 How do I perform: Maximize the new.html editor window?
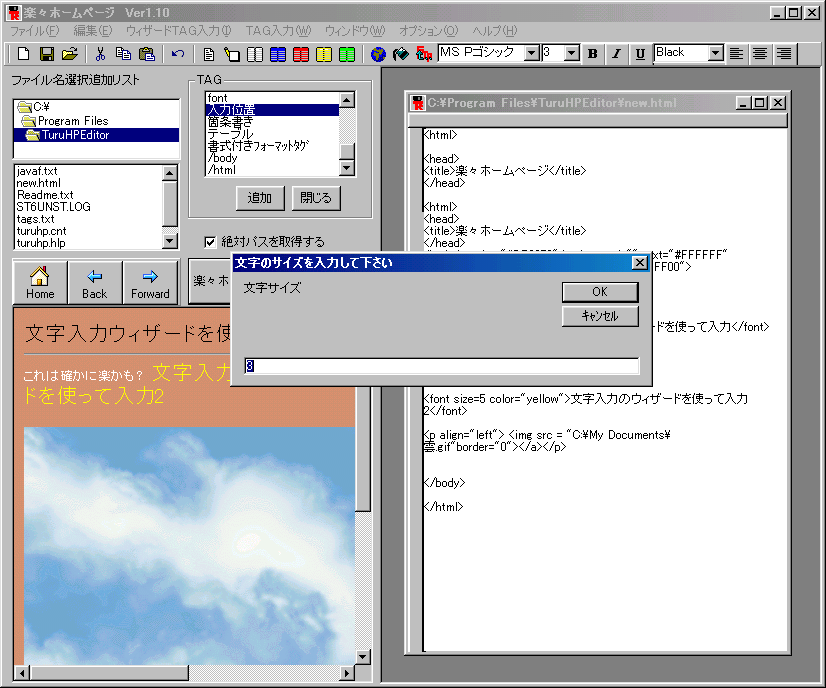click(760, 103)
